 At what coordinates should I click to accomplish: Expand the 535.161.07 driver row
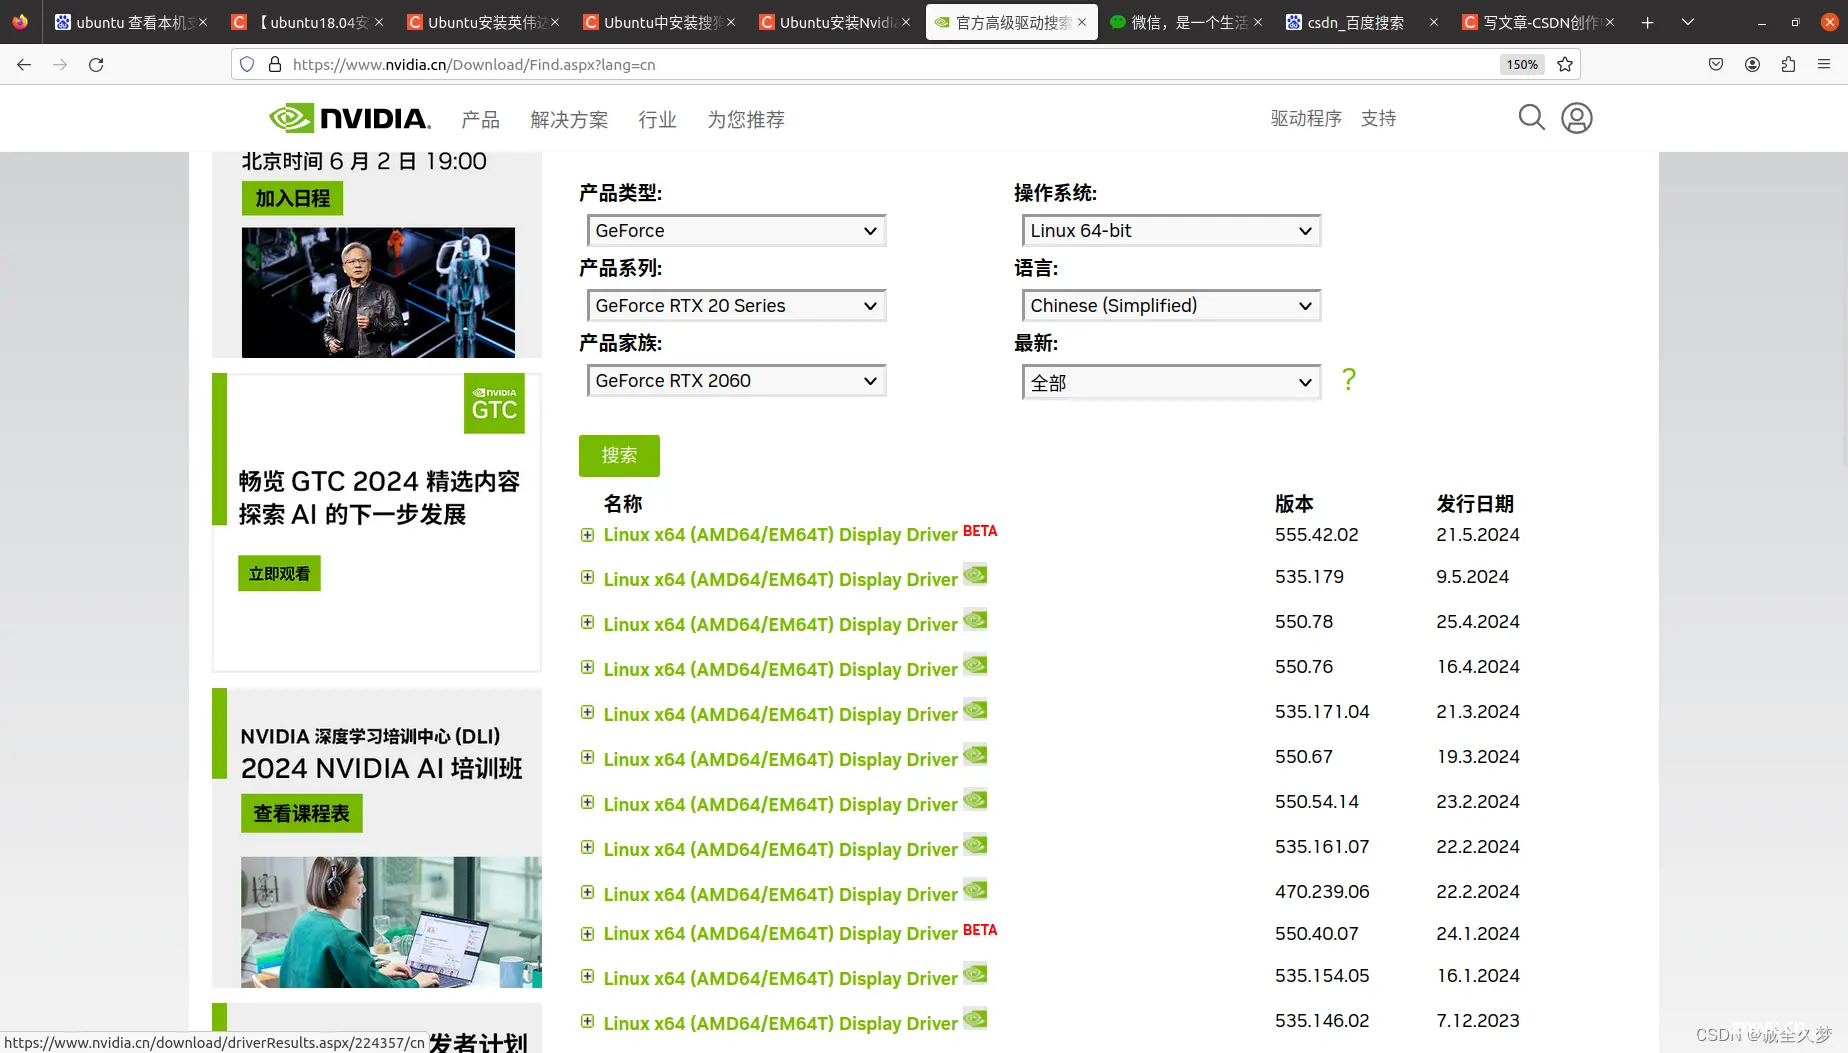[x=588, y=847]
